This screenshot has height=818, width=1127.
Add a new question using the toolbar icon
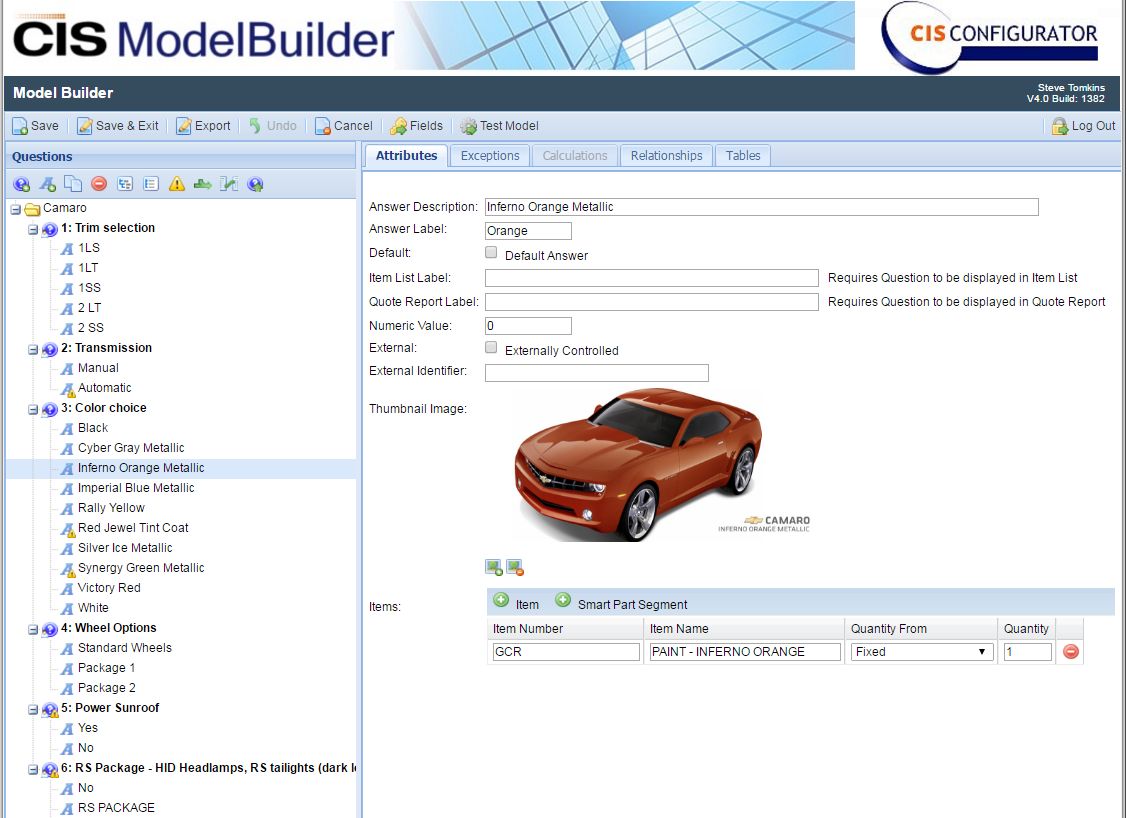22,185
